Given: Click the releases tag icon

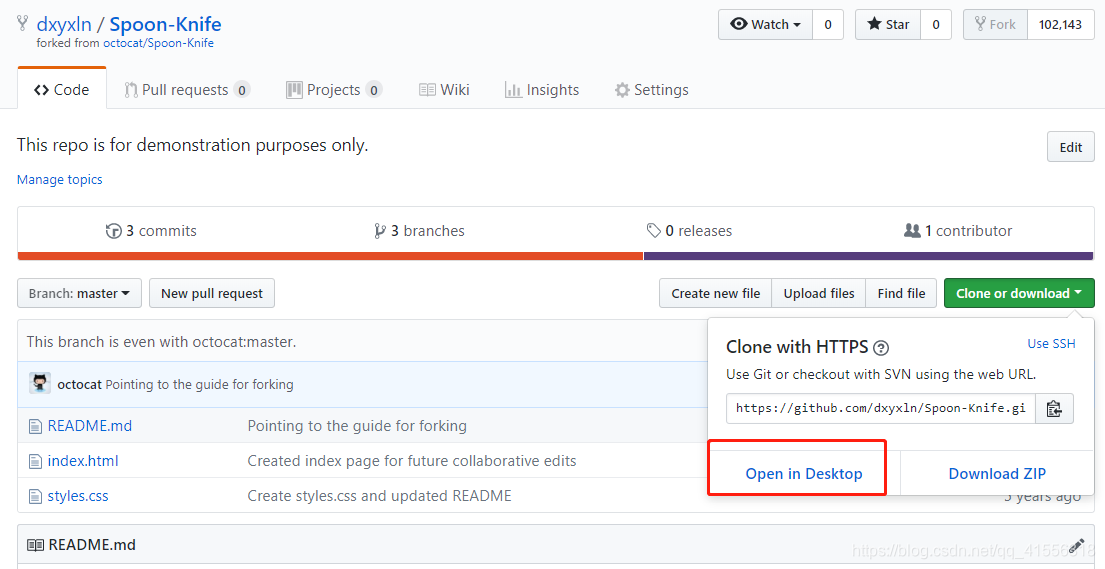Looking at the screenshot, I should click(x=654, y=231).
